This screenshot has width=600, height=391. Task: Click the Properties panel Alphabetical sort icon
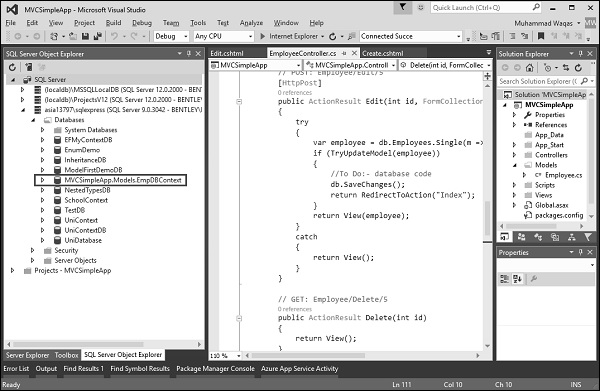(x=518, y=279)
